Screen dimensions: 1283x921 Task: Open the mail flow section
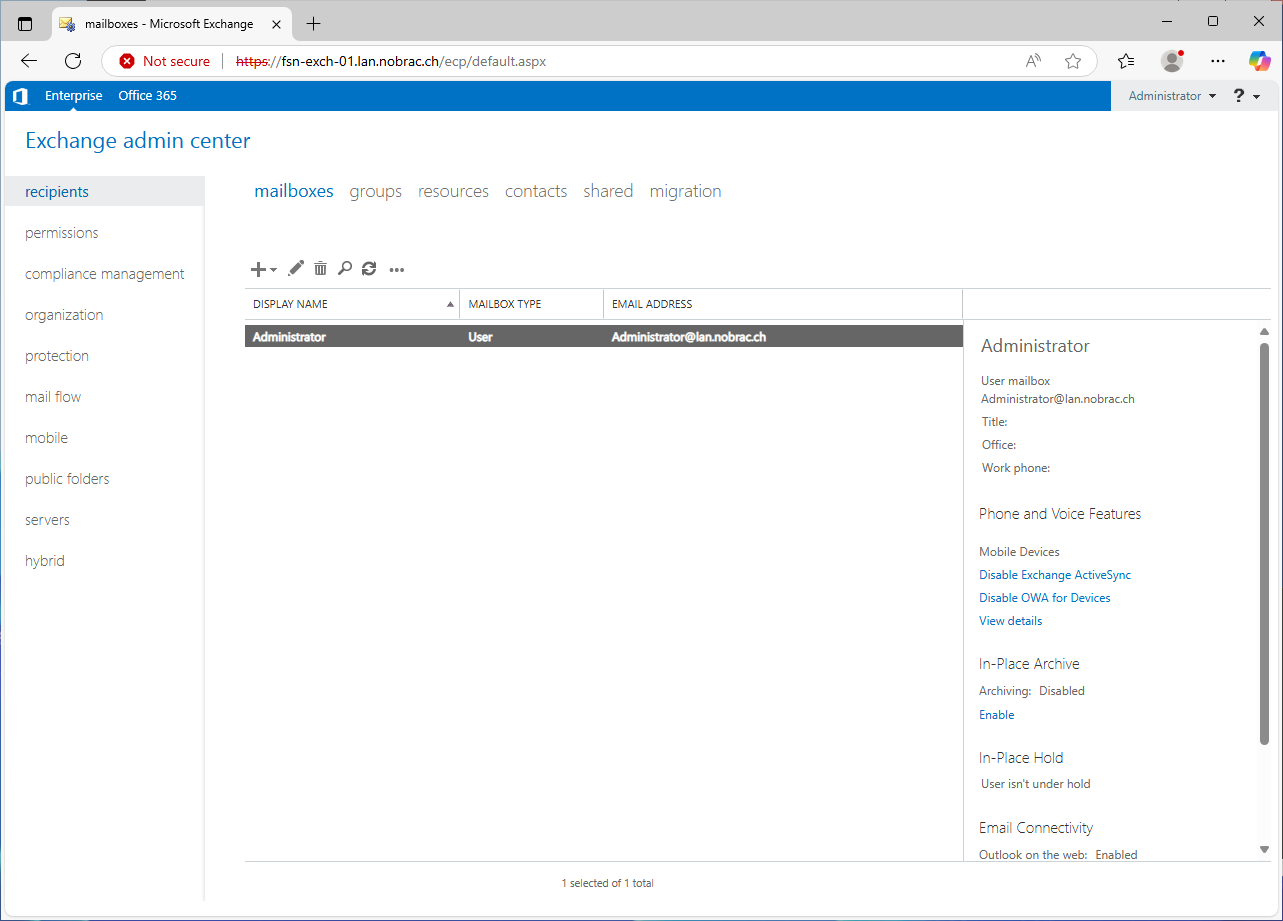pyautogui.click(x=53, y=397)
